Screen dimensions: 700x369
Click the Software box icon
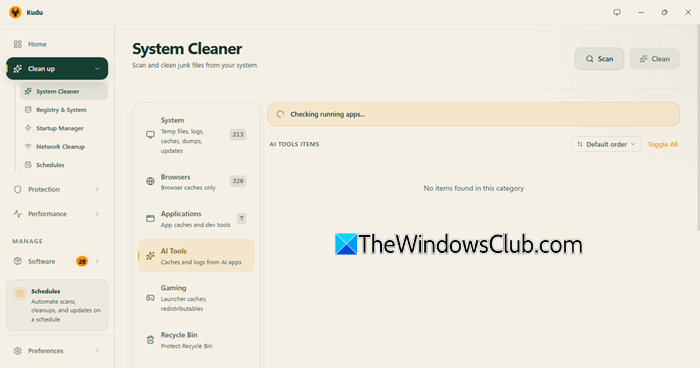[x=17, y=261]
